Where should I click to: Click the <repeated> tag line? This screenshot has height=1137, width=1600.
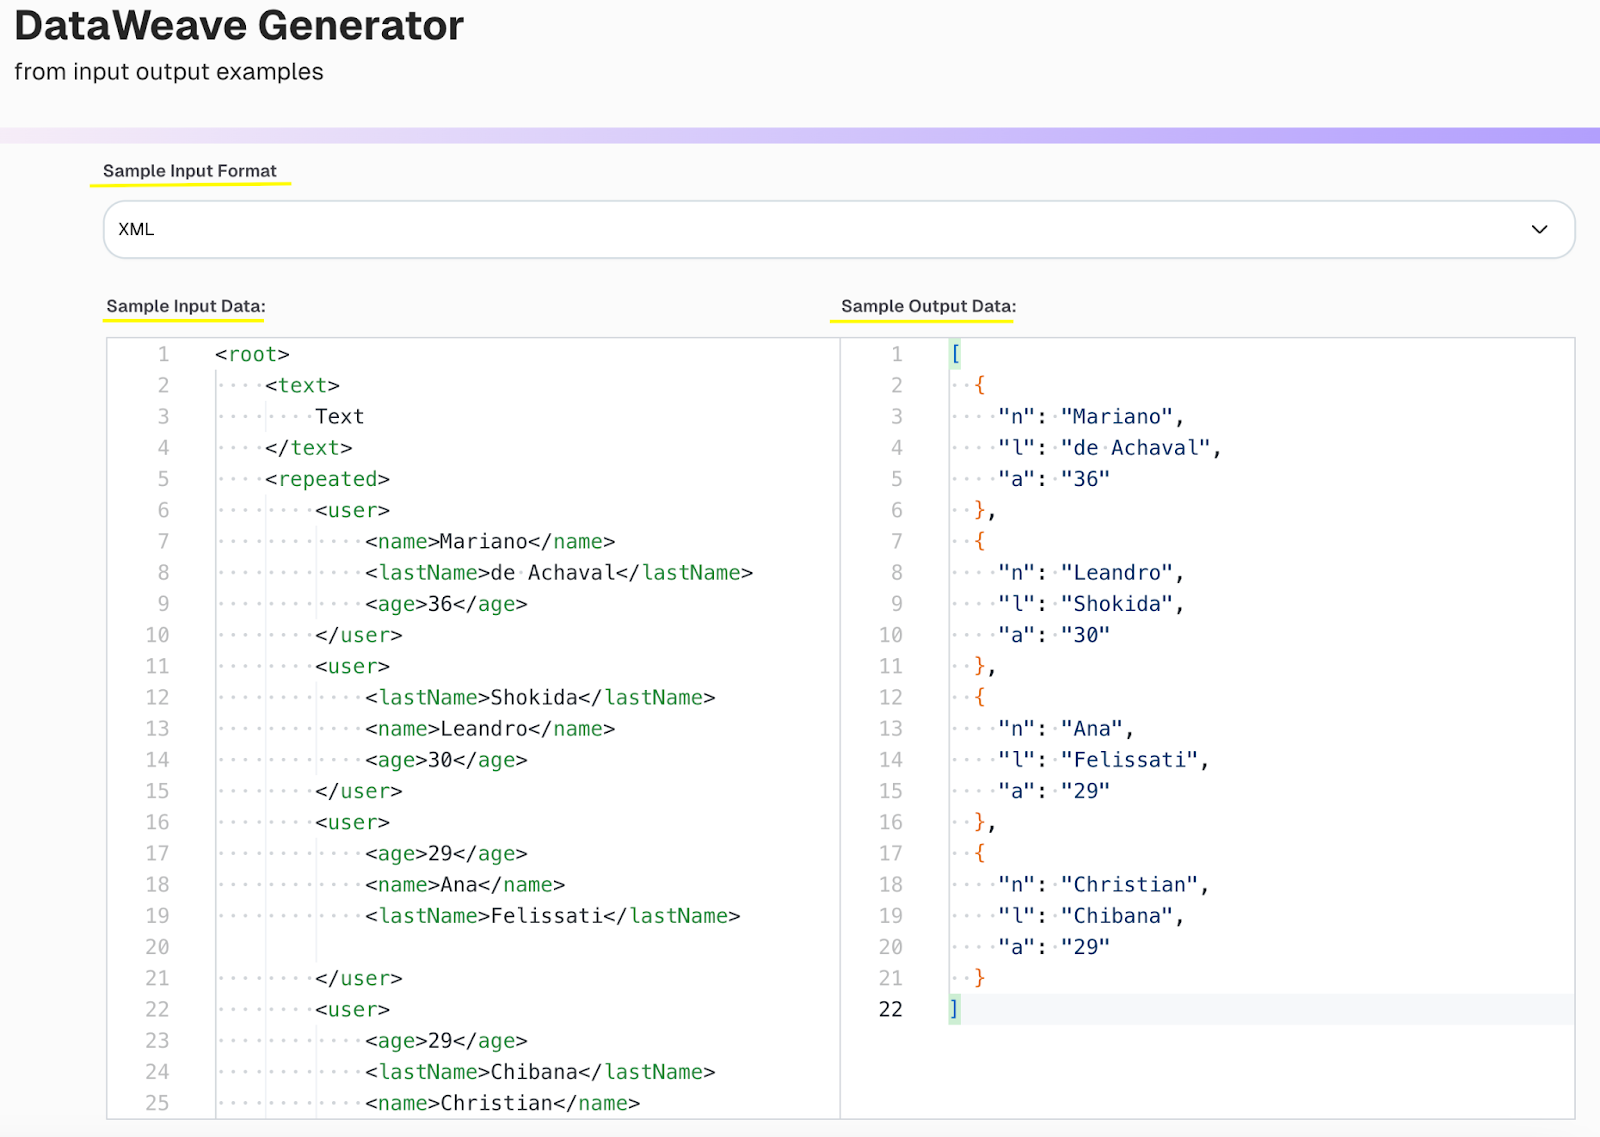(x=327, y=479)
